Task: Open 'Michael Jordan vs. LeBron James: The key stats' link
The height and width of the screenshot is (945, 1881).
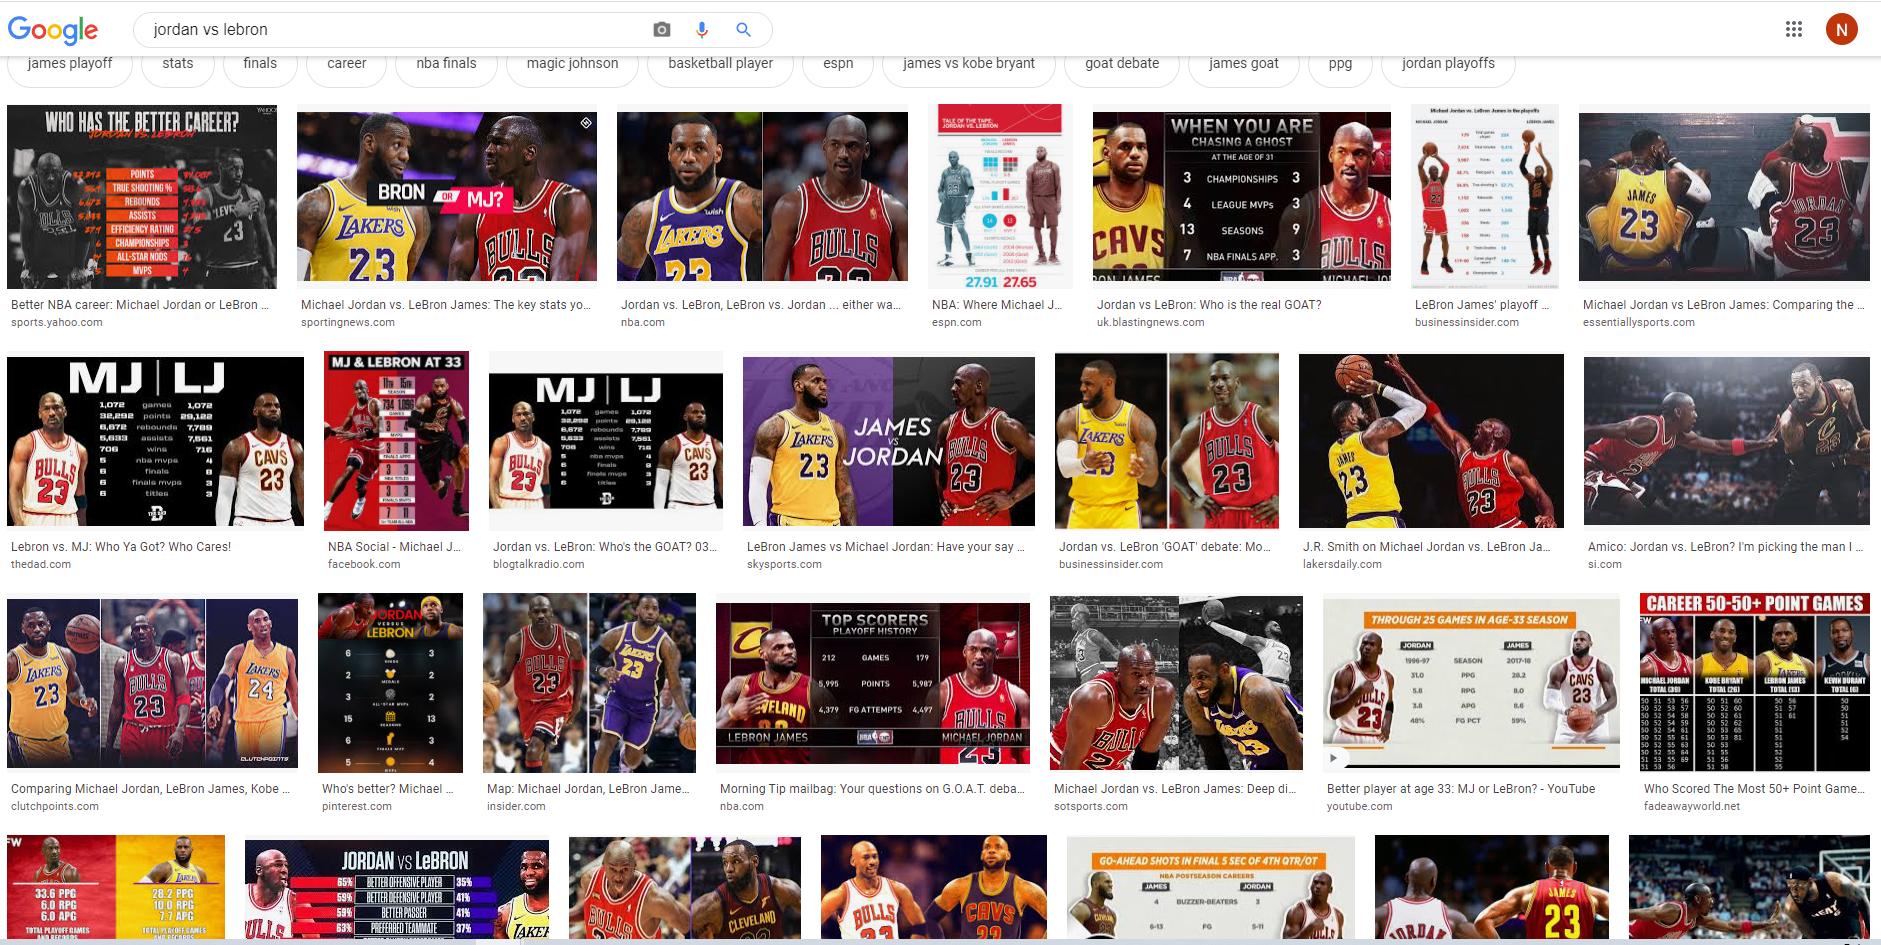Action: [x=446, y=305]
